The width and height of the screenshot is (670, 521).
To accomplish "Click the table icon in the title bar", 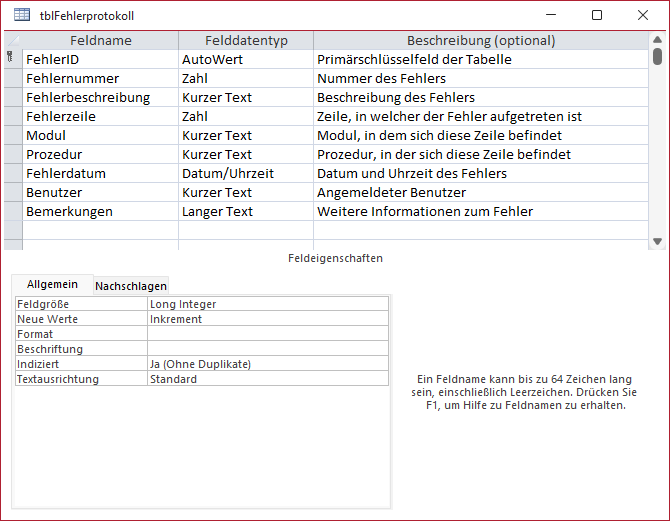I will click(21, 16).
